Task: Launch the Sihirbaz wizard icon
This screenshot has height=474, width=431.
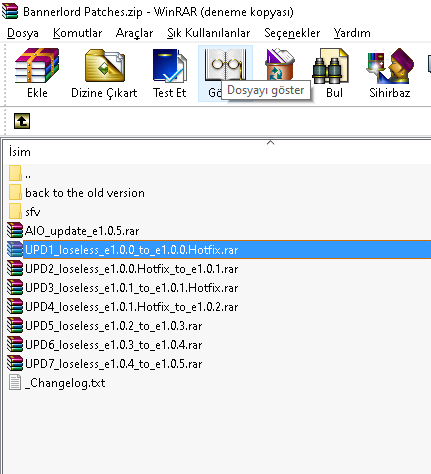Action: point(390,66)
